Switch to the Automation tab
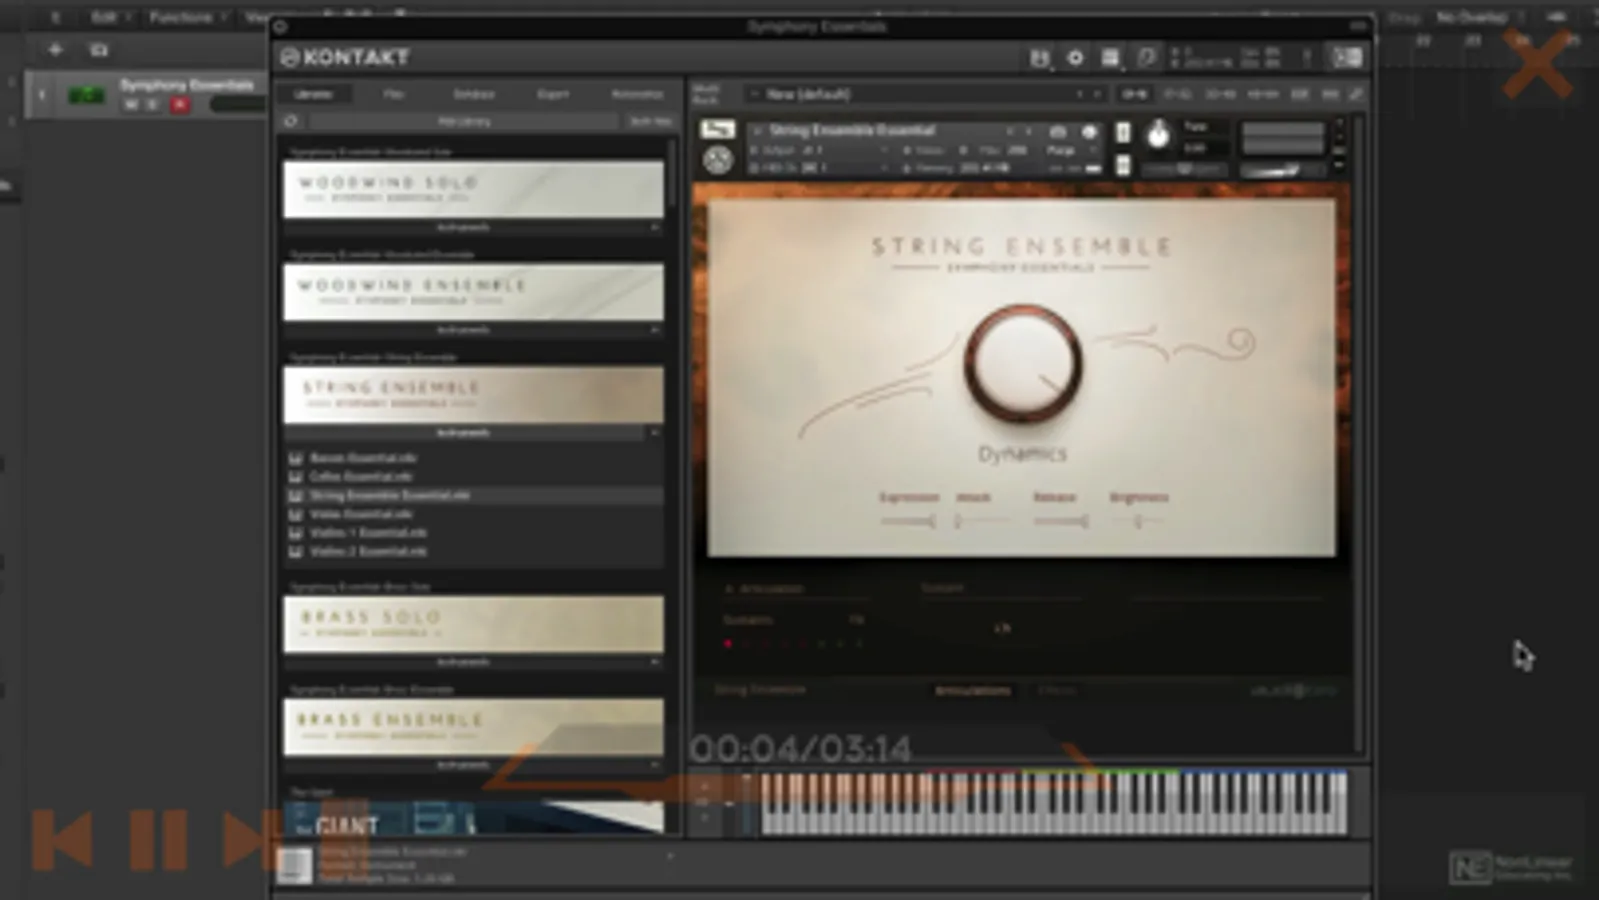 [637, 94]
